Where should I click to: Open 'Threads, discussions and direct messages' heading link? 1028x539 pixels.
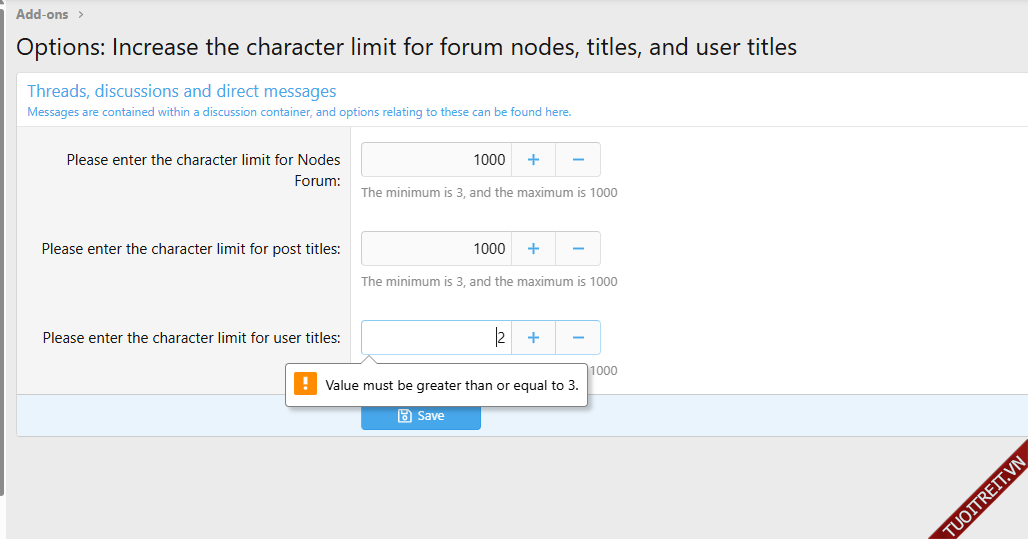coord(181,91)
